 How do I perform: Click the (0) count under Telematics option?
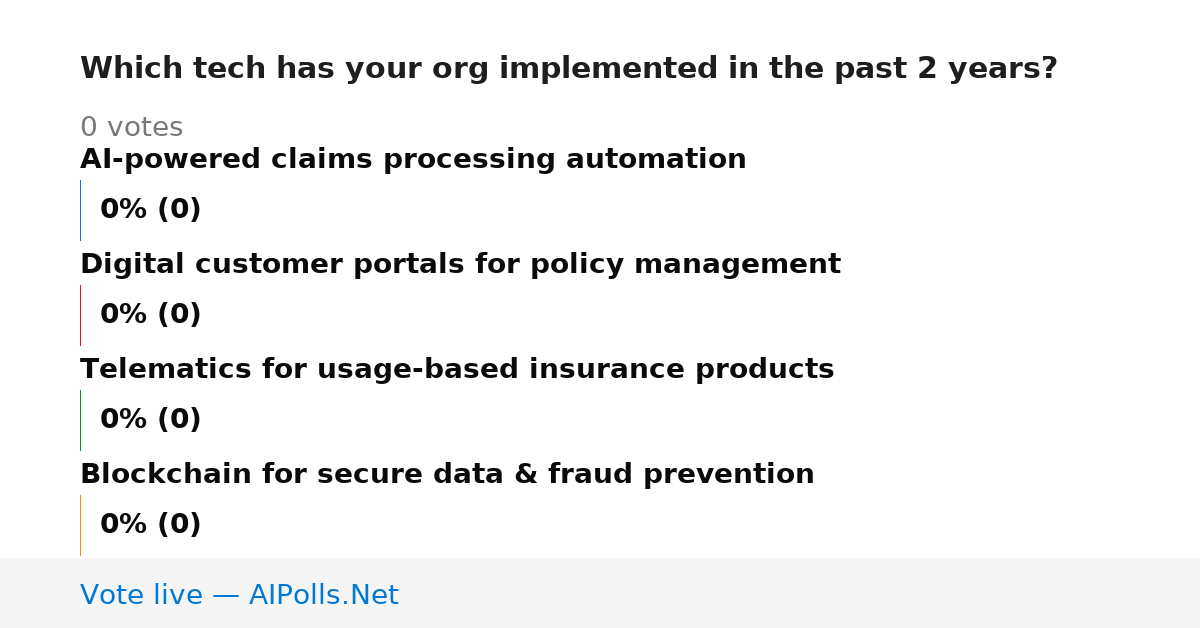(179, 420)
